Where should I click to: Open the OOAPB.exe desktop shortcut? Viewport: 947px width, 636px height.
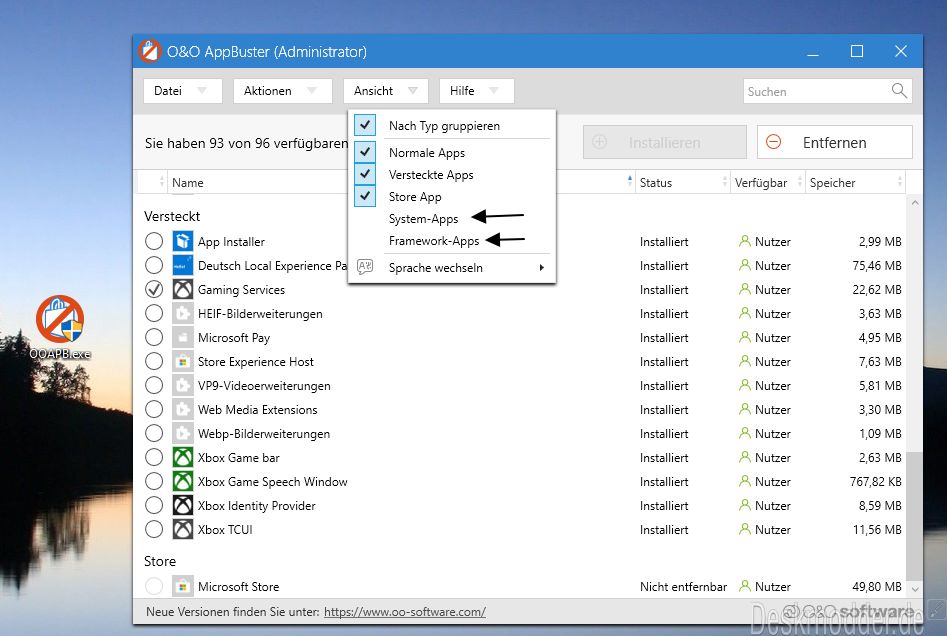(x=60, y=327)
